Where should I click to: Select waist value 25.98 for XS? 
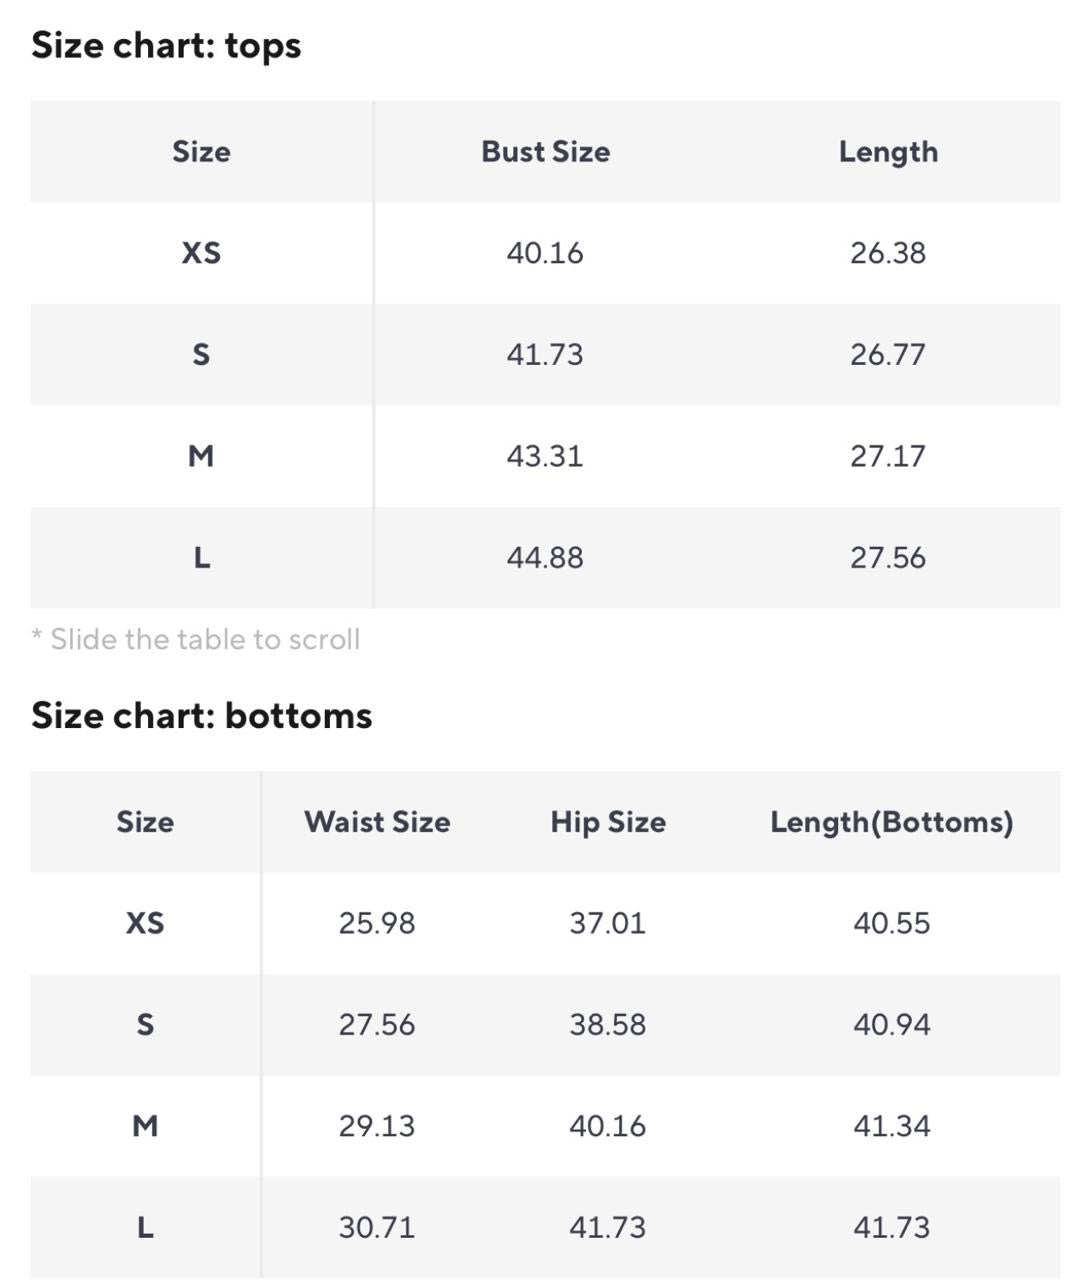377,923
